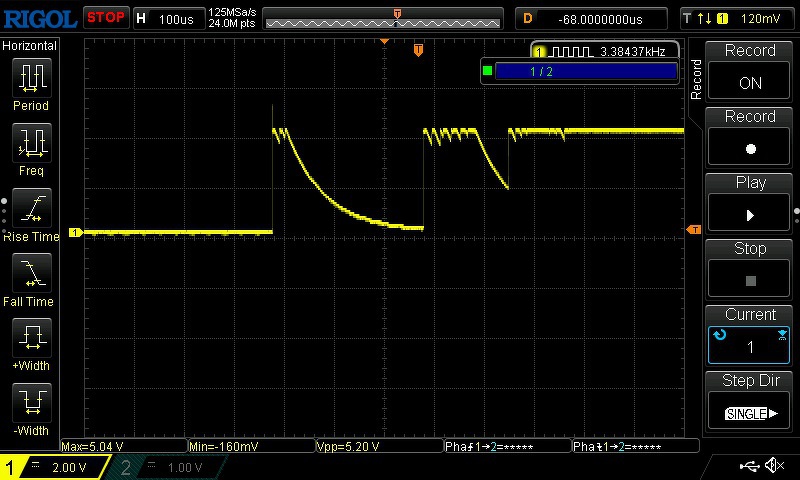This screenshot has height=480, width=800.
Task: Select the Fall Time measurement icon
Action: [31, 273]
